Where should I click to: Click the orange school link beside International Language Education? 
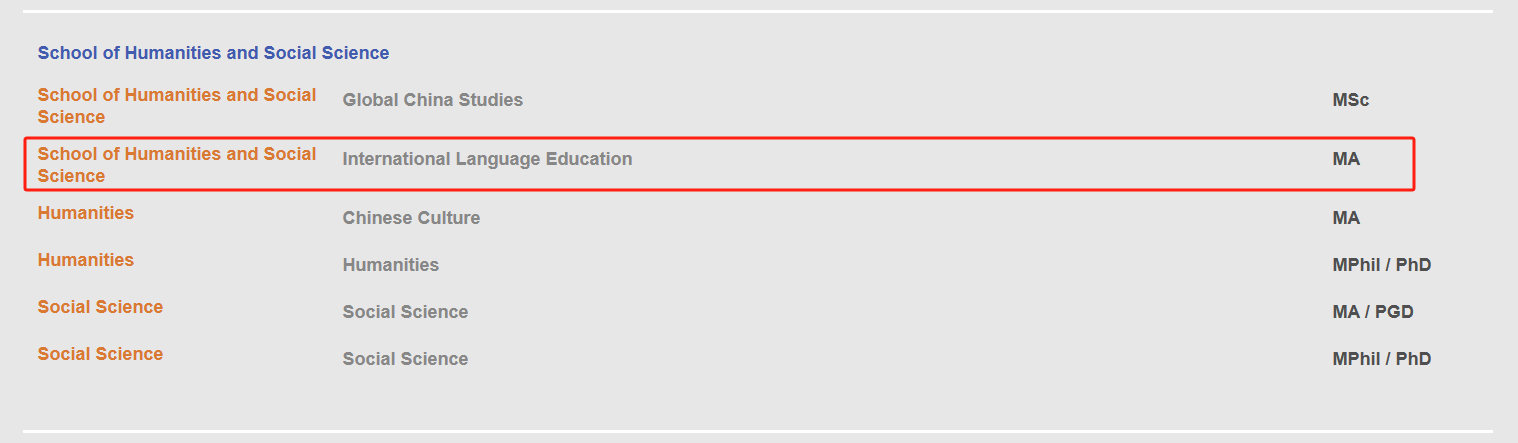tap(177, 165)
